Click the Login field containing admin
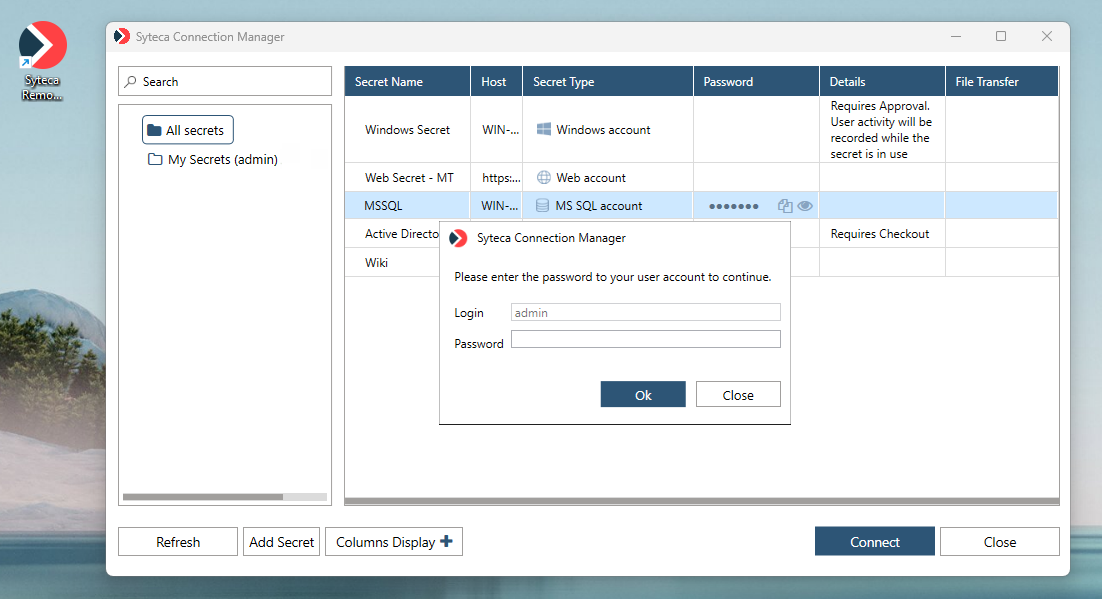This screenshot has width=1102, height=599. (x=645, y=312)
